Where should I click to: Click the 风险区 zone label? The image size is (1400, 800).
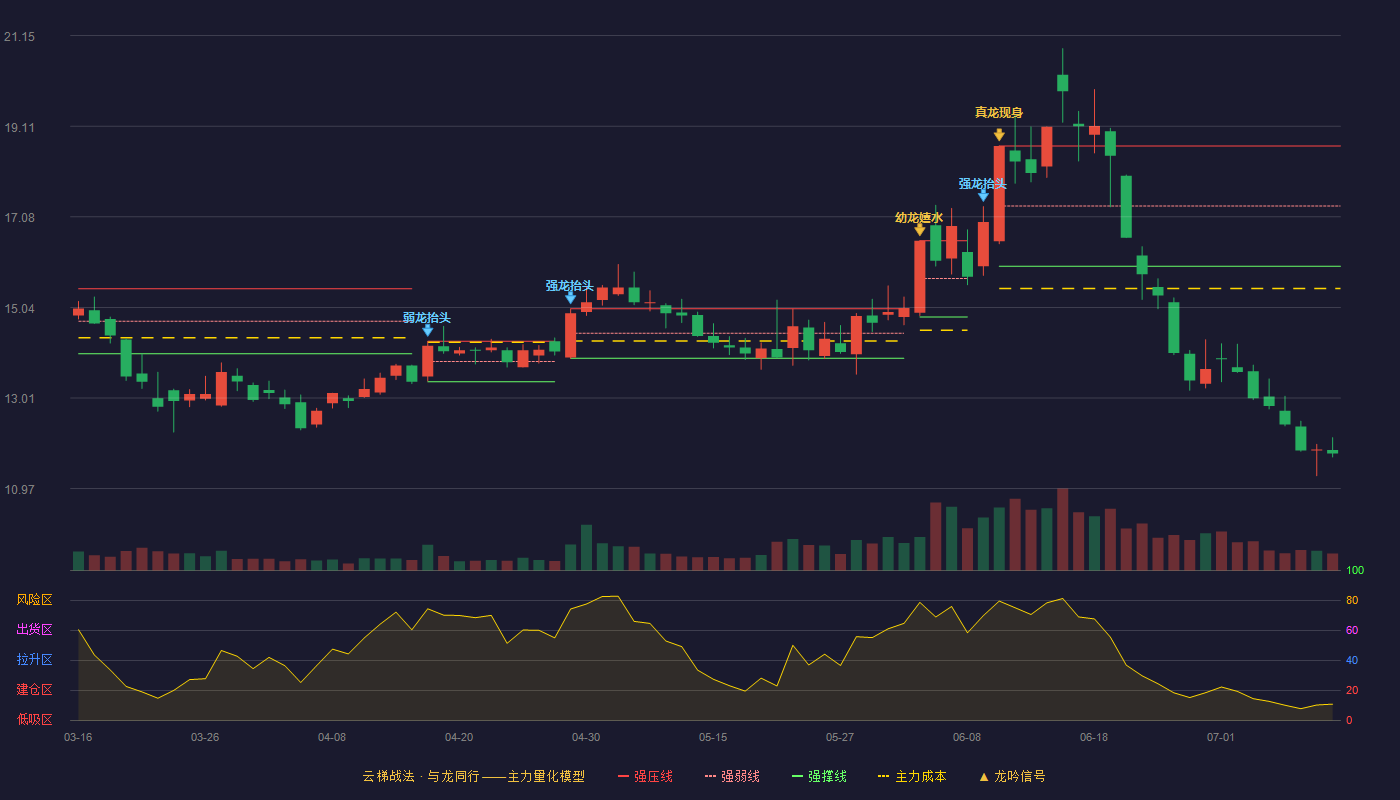[x=34, y=600]
